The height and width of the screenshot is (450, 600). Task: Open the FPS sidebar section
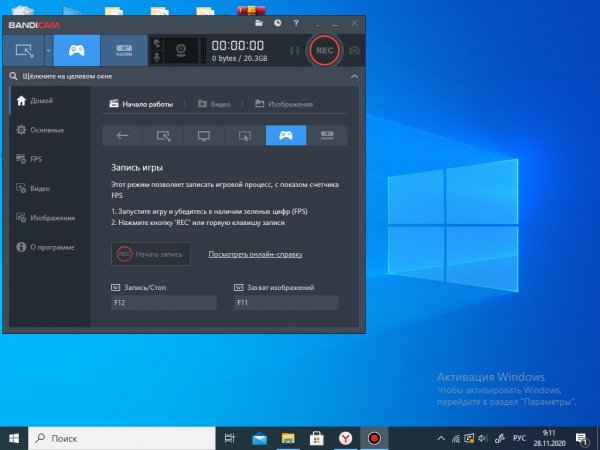[50, 159]
